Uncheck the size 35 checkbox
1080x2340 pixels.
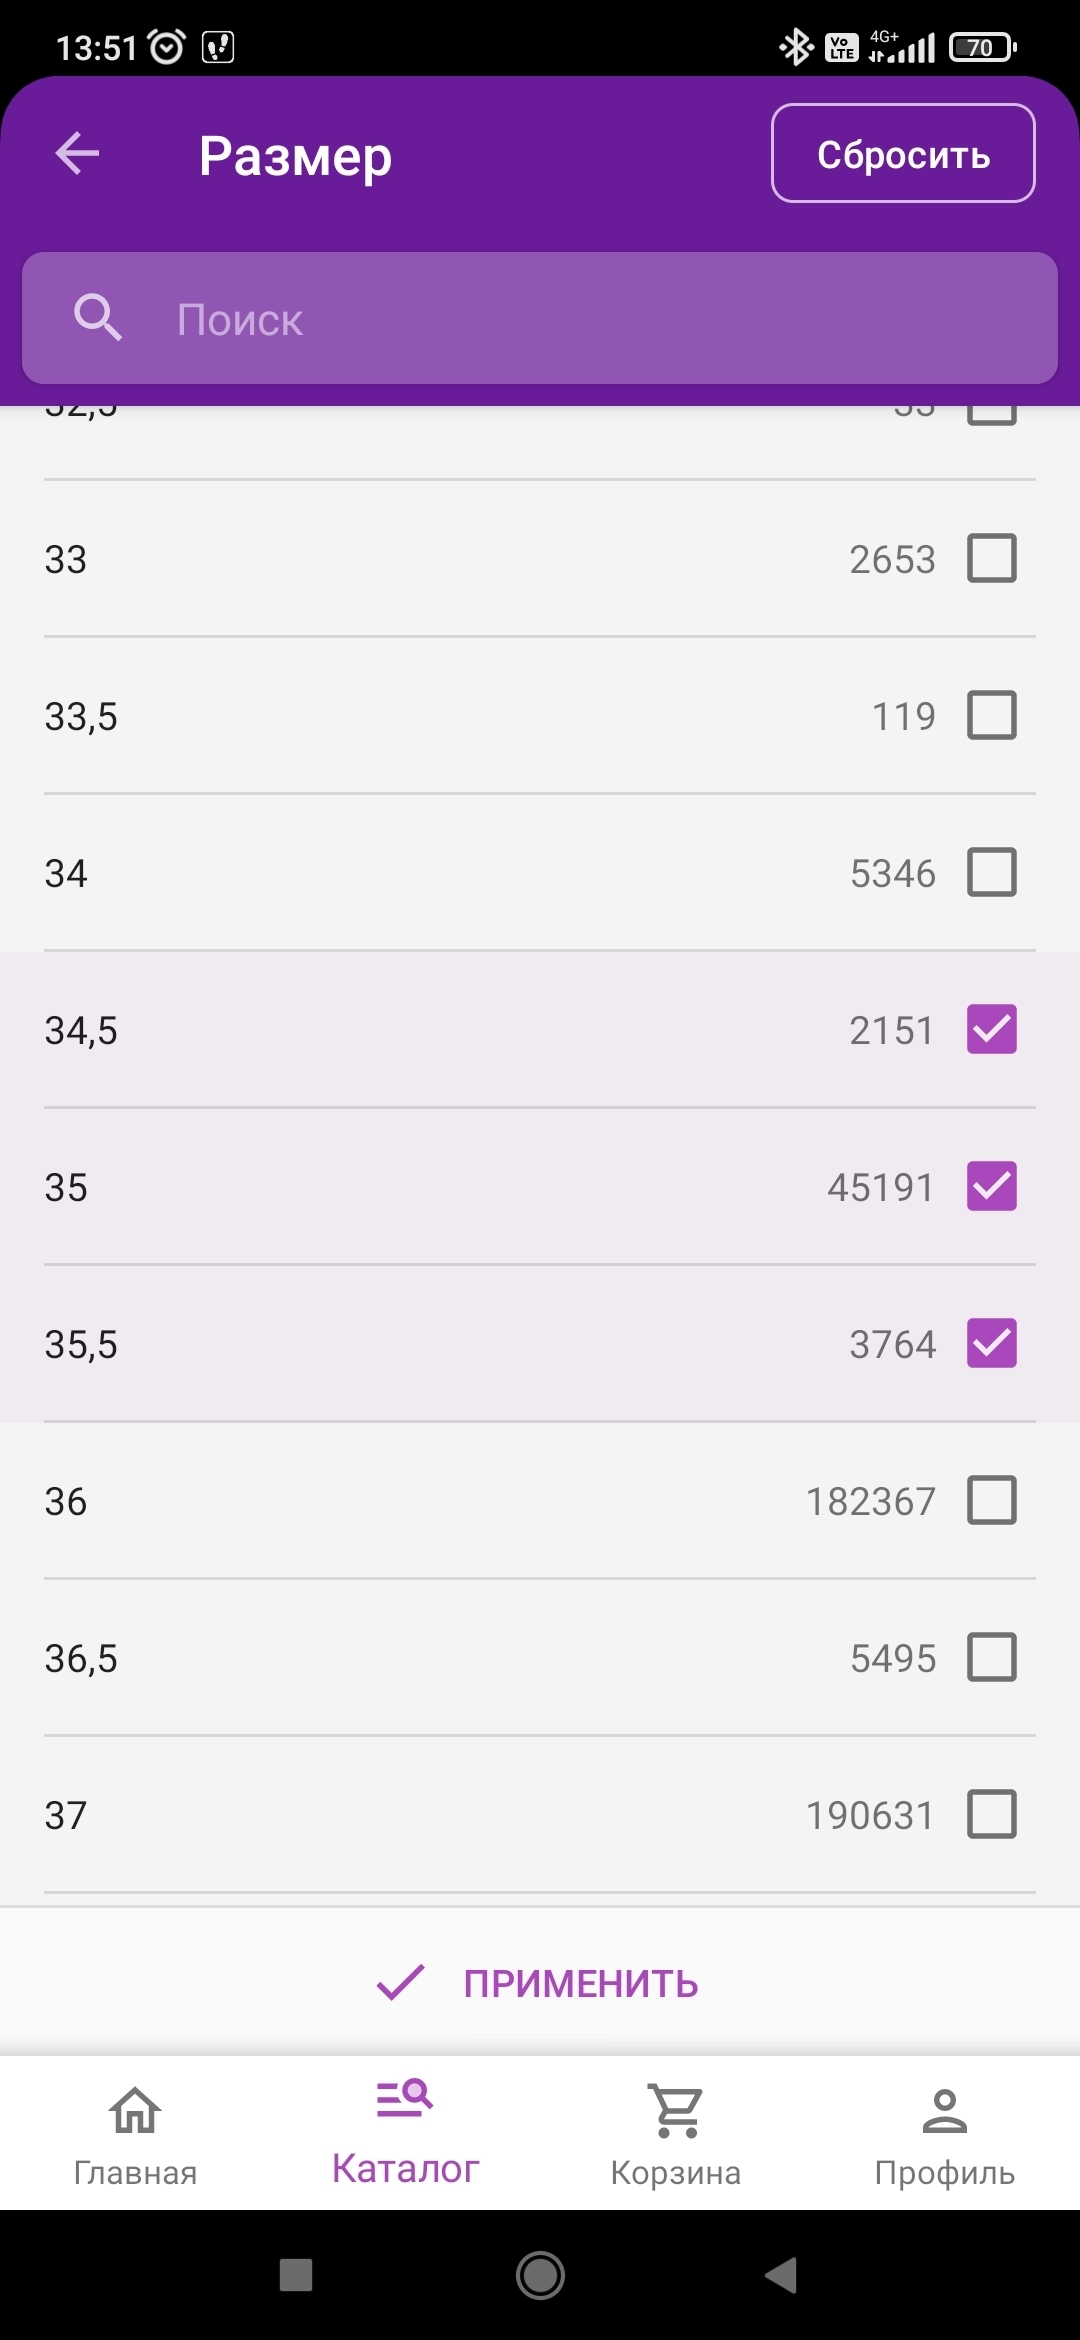(991, 1187)
